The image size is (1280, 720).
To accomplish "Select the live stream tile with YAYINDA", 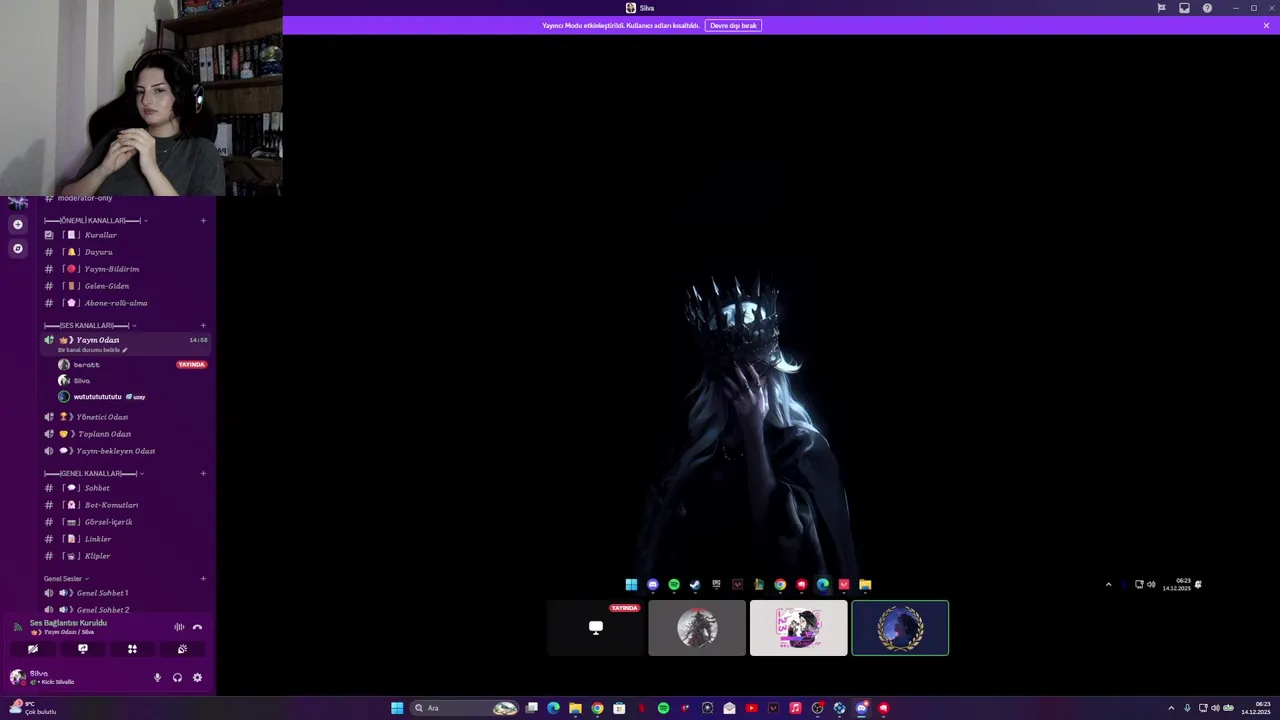I will [596, 628].
